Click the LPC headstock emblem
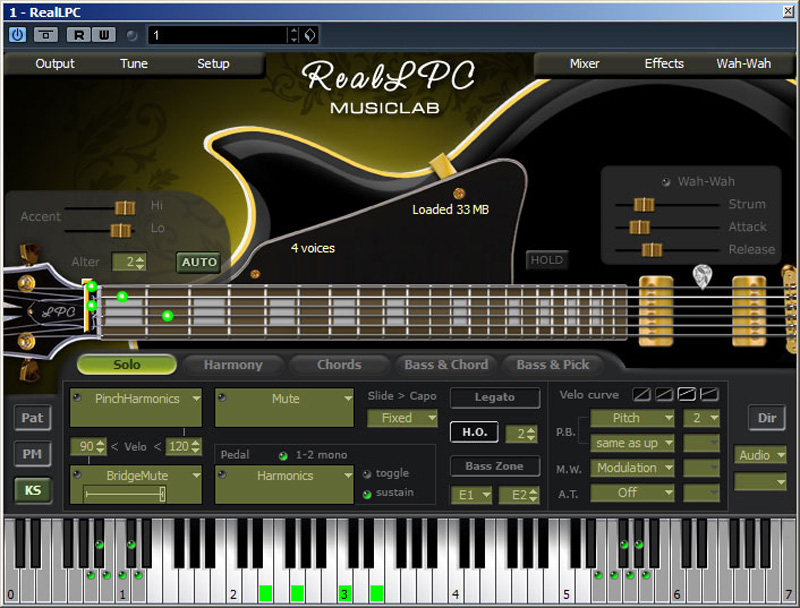Image resolution: width=800 pixels, height=608 pixels. coord(58,312)
